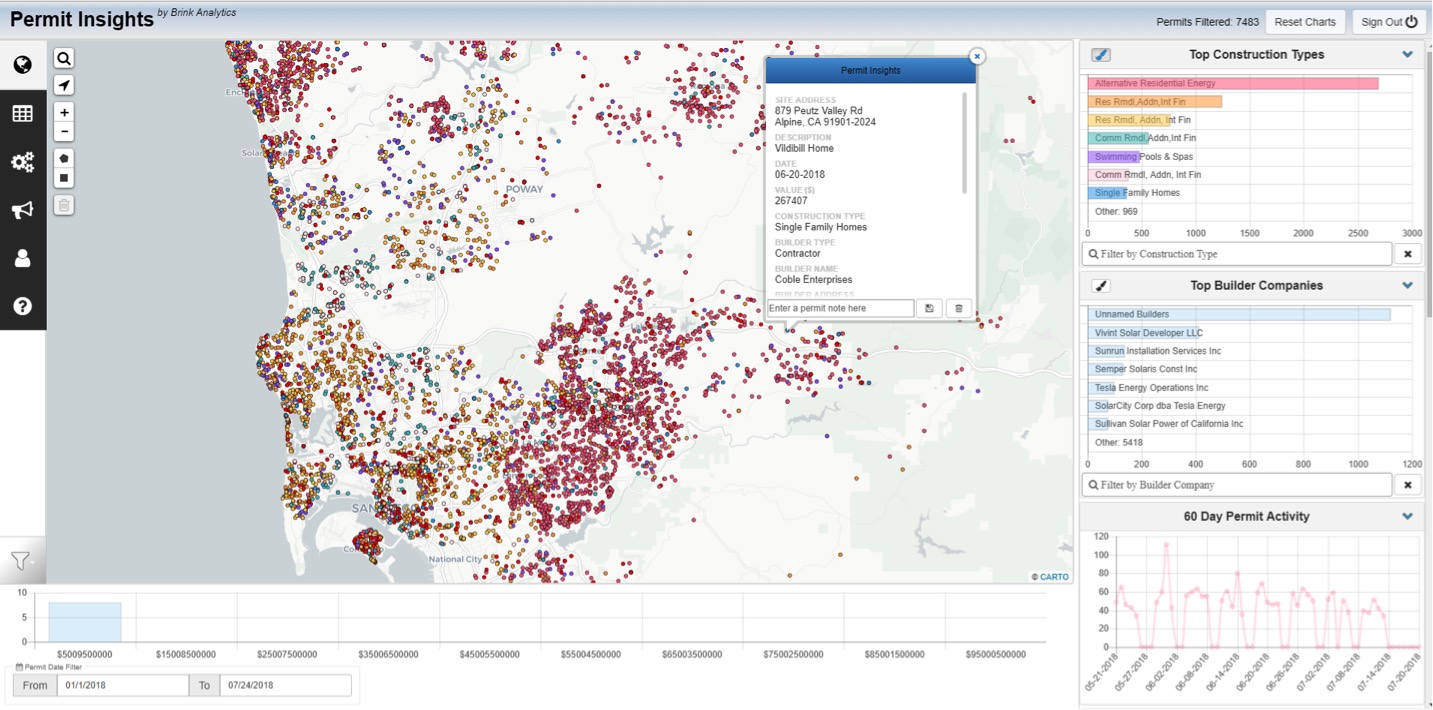The width and height of the screenshot is (1433, 710).
Task: Collapse the Top Construction Types panel
Action: tap(1408, 54)
